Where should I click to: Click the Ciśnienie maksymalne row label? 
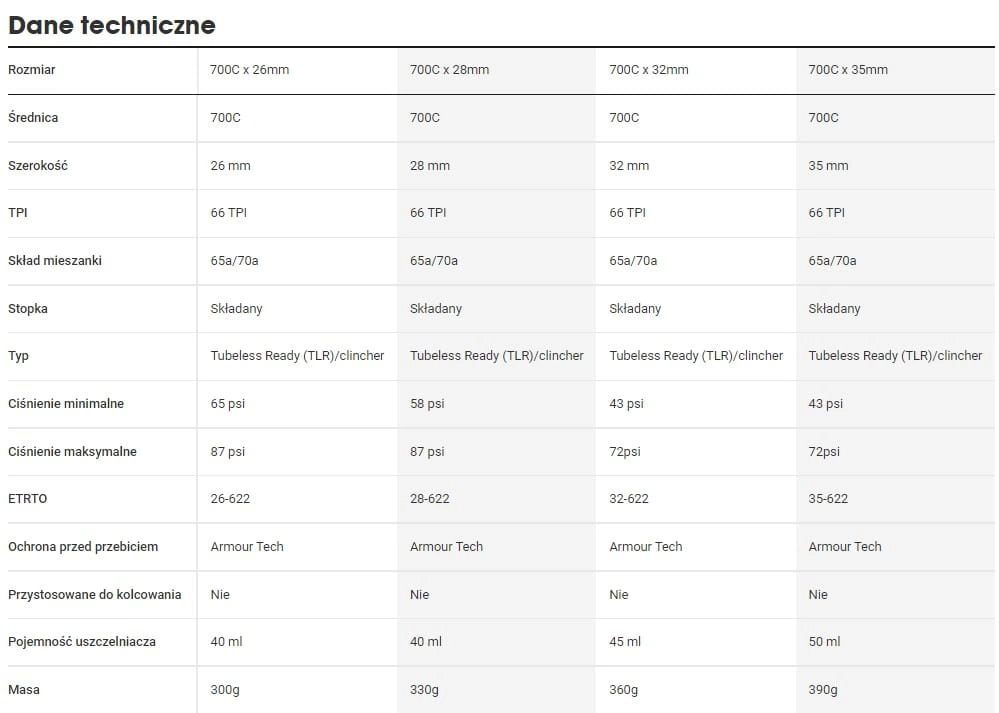click(72, 451)
